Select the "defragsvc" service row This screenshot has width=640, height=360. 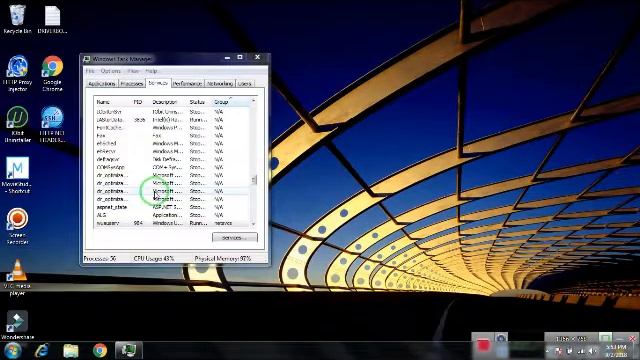[172, 159]
